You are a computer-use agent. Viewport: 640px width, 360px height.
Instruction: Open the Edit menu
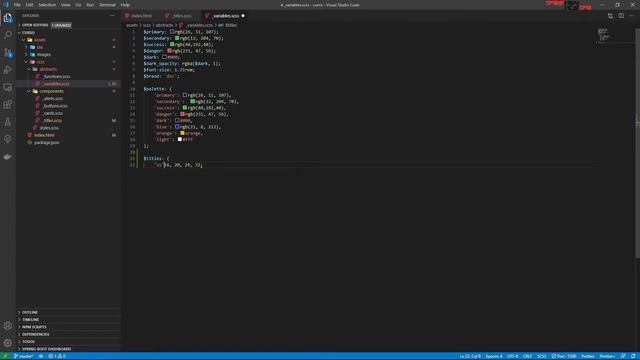point(29,5)
